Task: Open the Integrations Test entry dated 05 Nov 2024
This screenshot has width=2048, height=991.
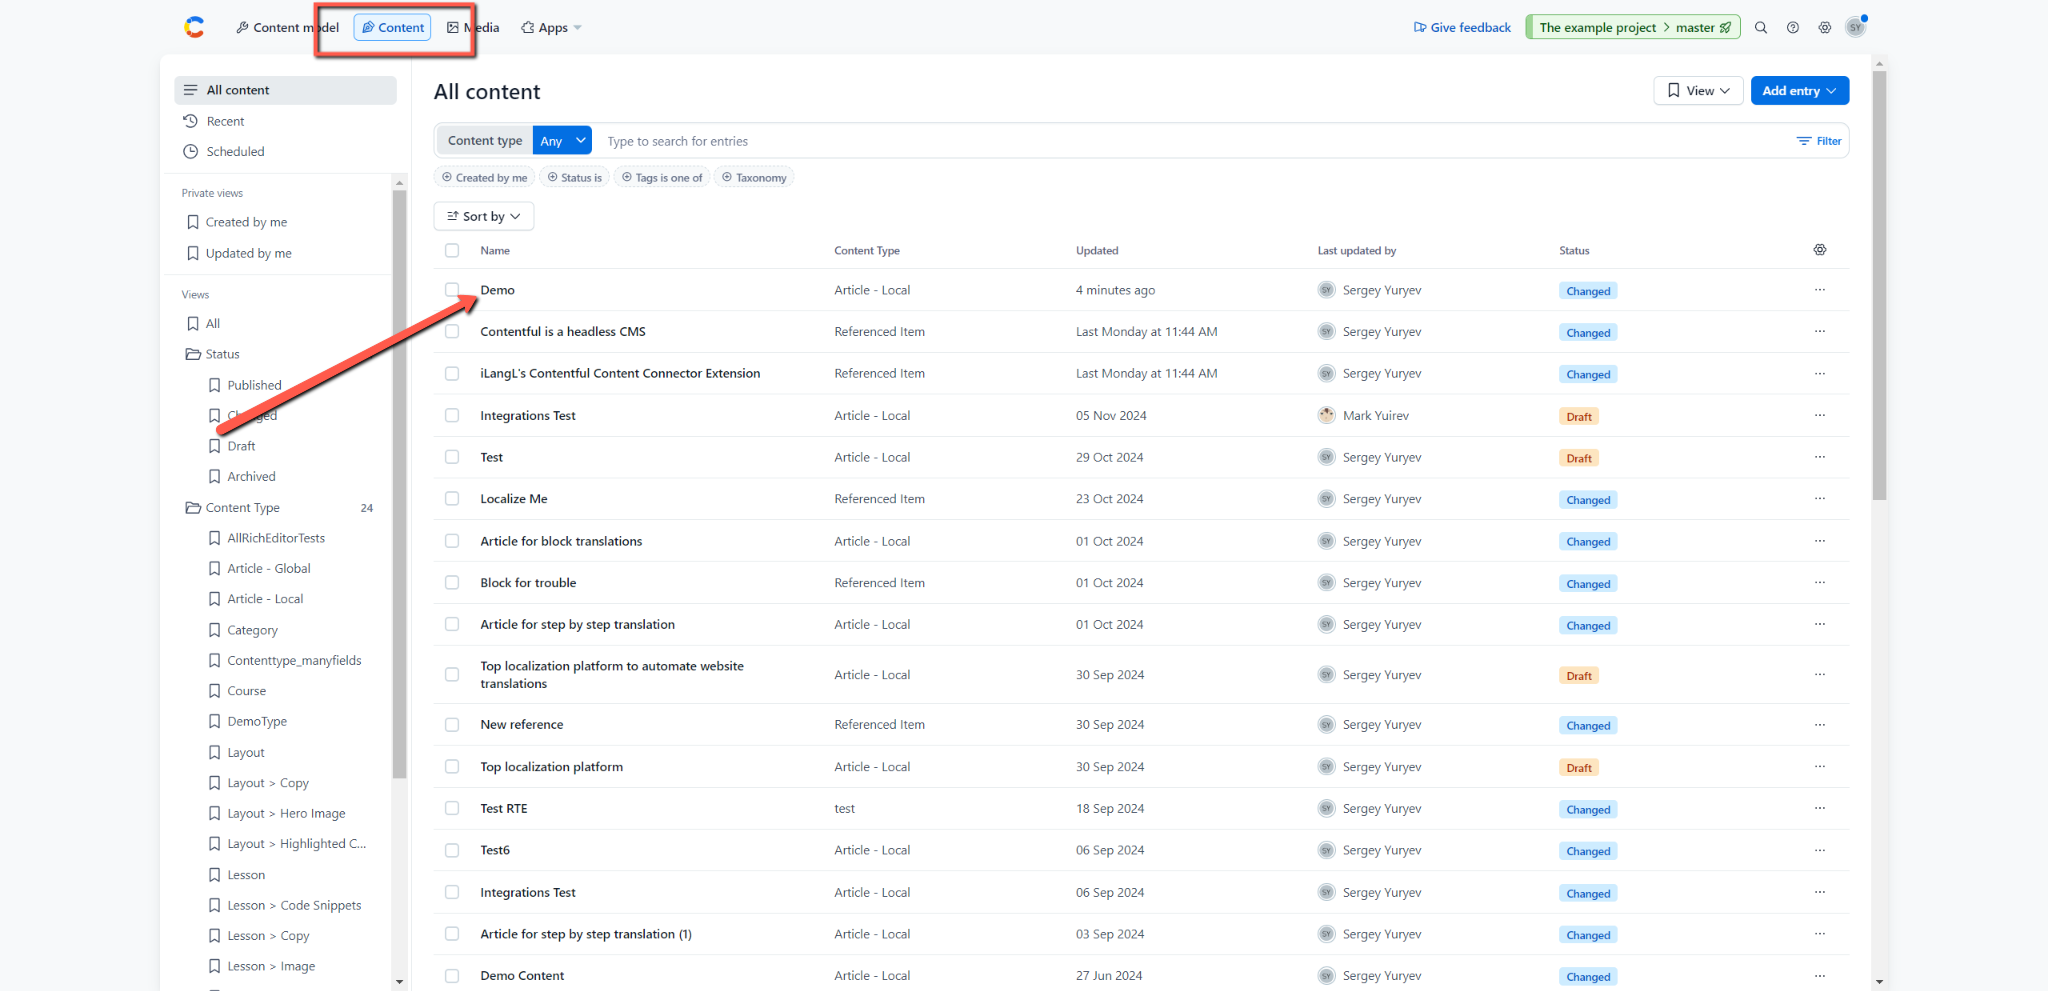Action: click(x=528, y=415)
